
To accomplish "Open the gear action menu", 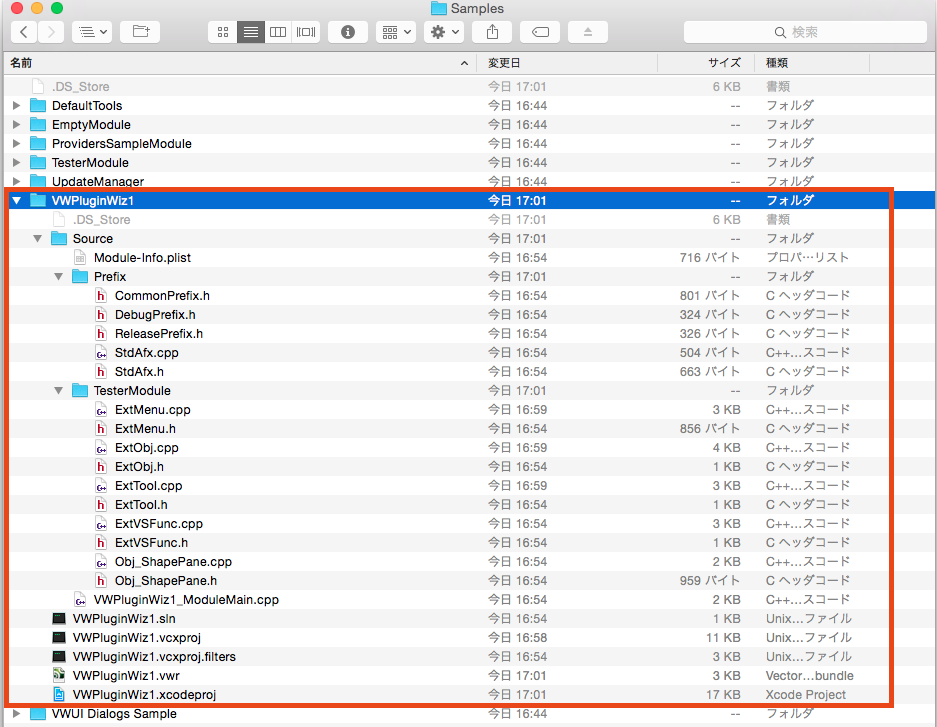I will (444, 32).
